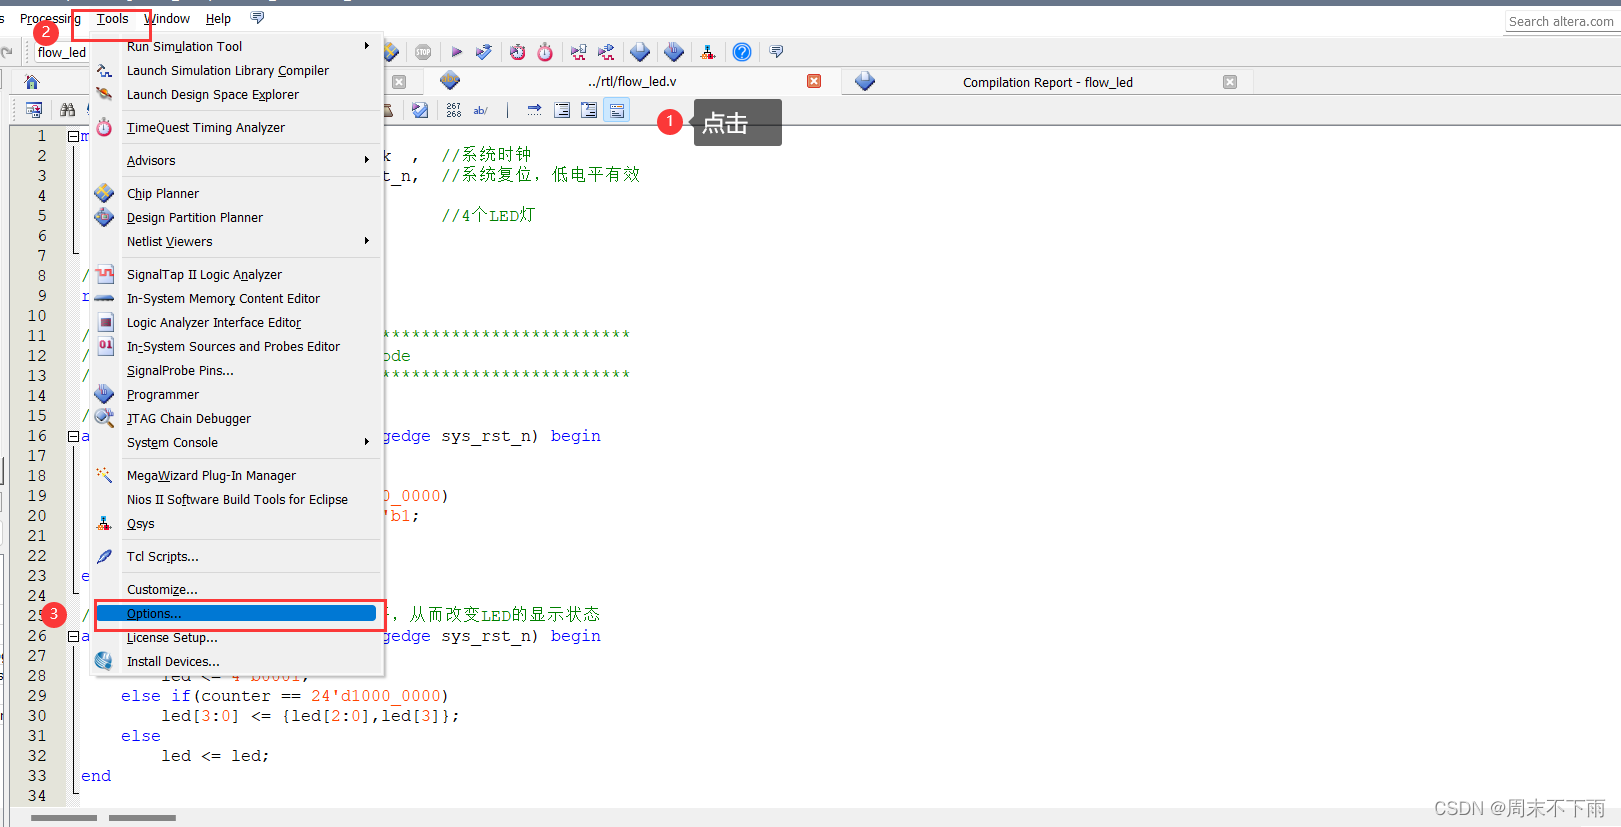Click the blue arrow go-to-line icon

tap(534, 110)
